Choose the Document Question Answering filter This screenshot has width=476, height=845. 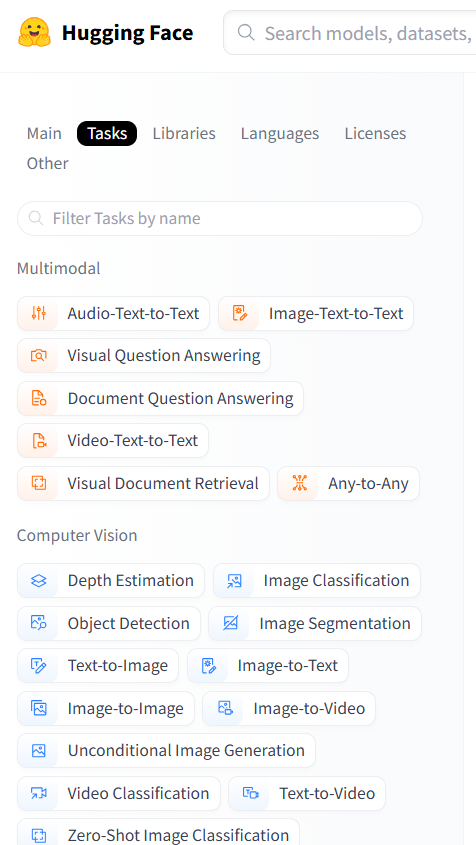(x=160, y=398)
